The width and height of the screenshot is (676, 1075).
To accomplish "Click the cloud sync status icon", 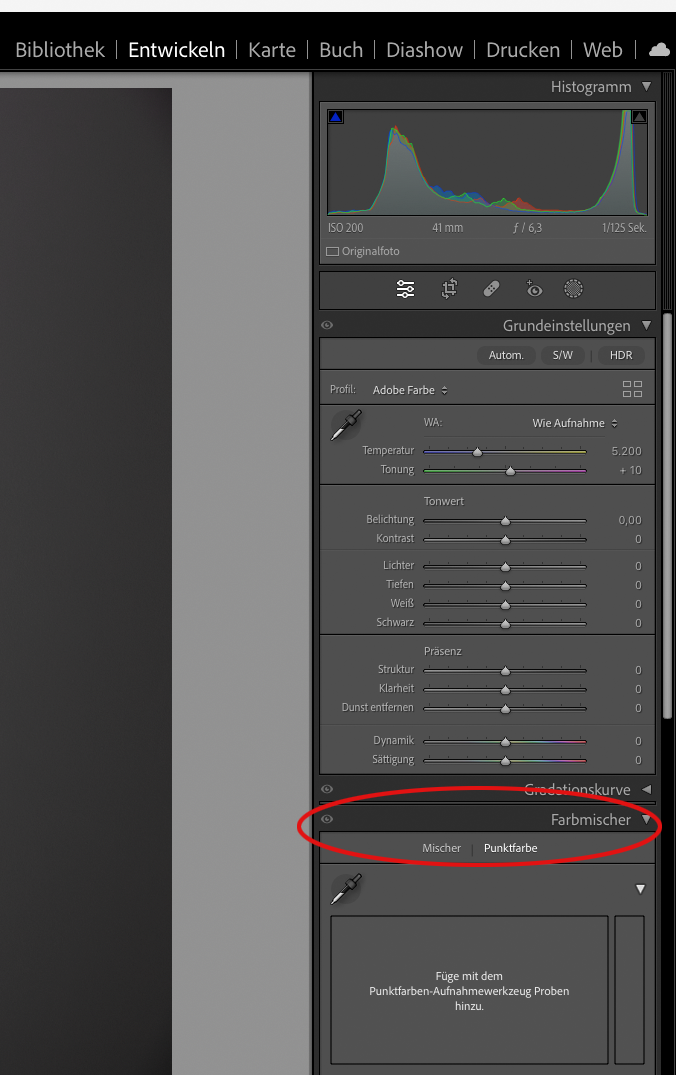I will [x=659, y=49].
